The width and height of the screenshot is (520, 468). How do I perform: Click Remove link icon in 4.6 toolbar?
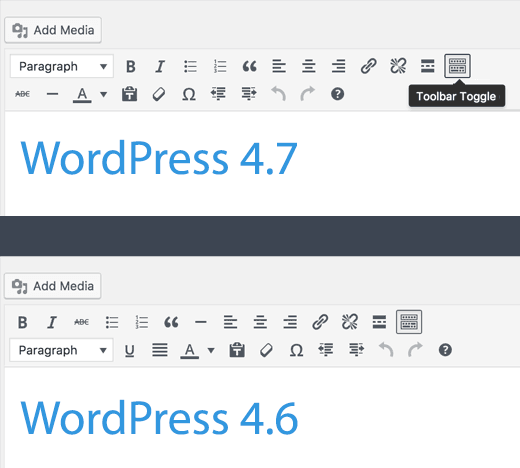[350, 322]
